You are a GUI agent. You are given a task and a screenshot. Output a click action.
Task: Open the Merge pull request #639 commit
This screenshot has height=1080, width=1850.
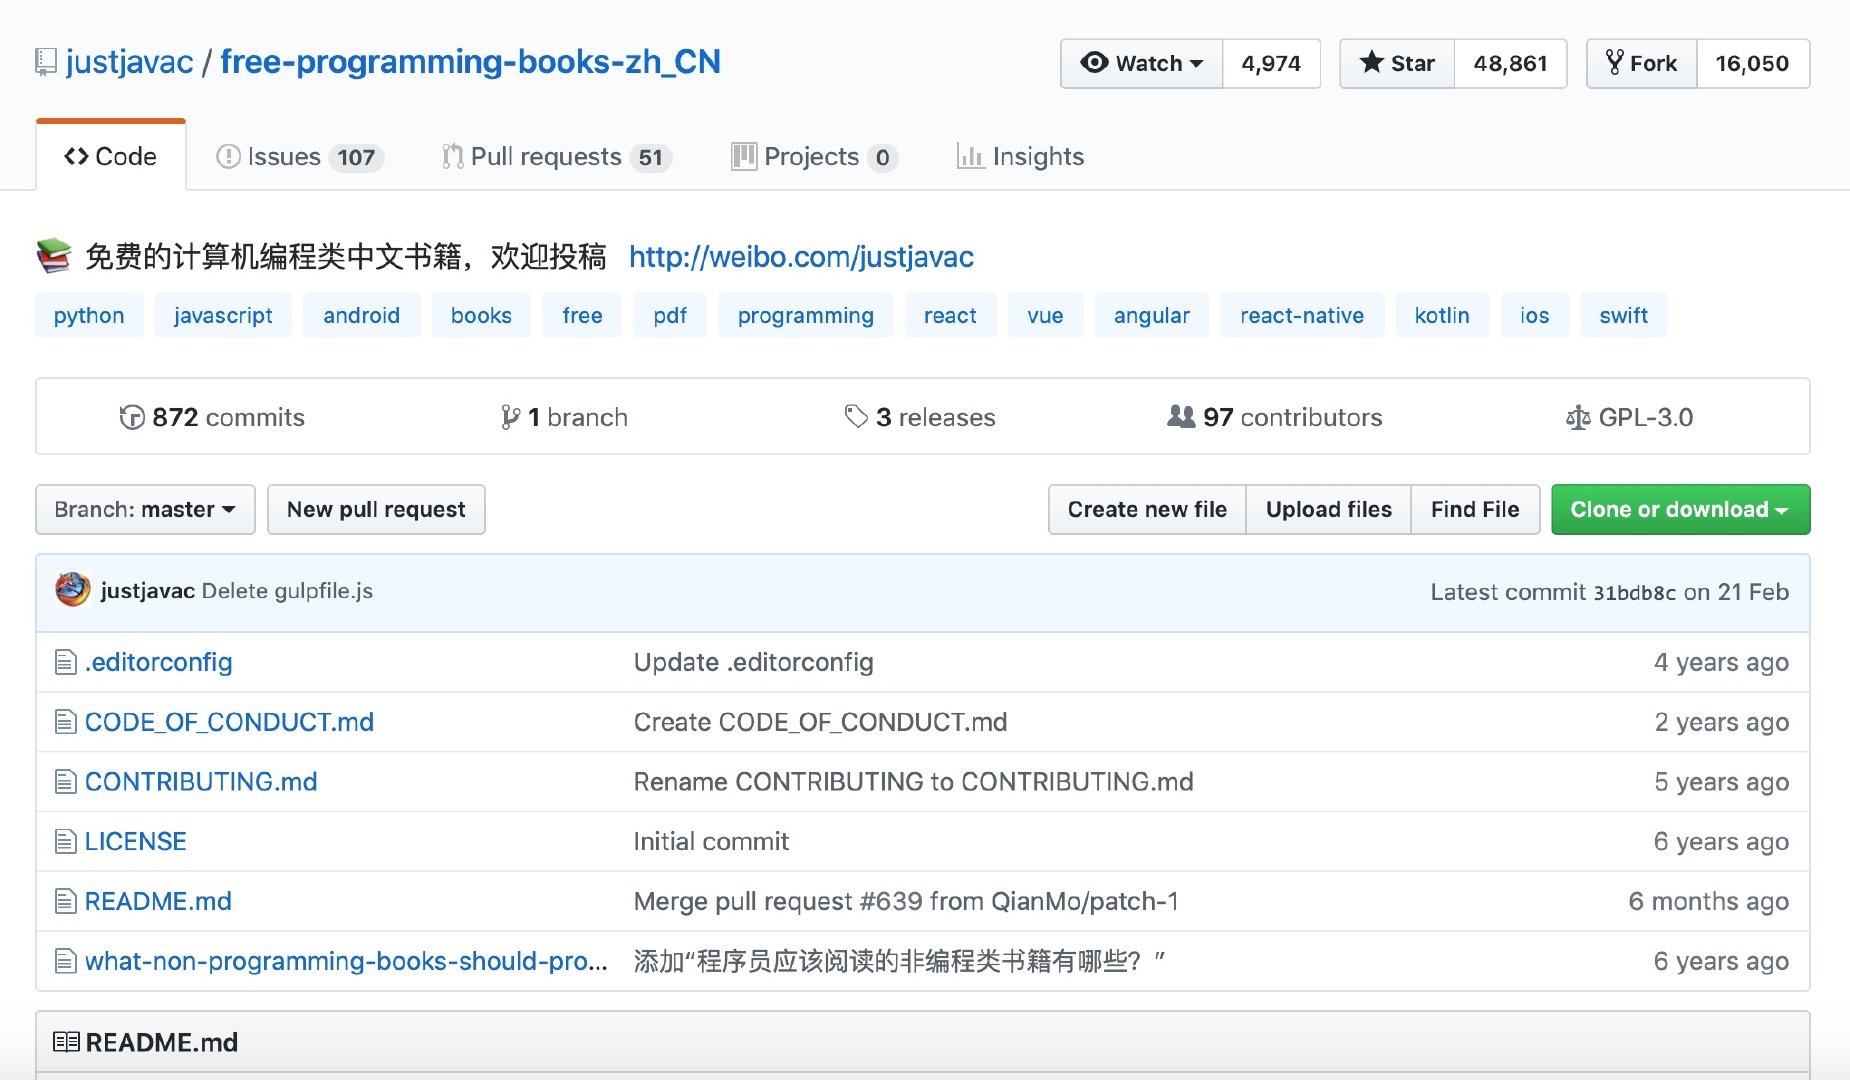(906, 902)
